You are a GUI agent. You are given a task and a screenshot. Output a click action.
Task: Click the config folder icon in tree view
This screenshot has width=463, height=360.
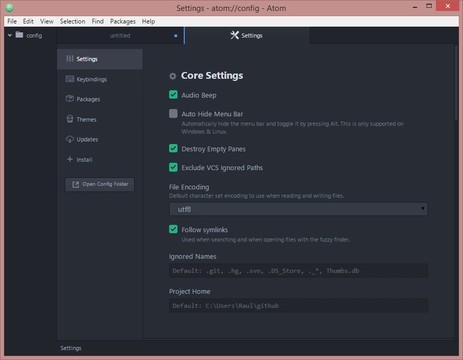19,35
